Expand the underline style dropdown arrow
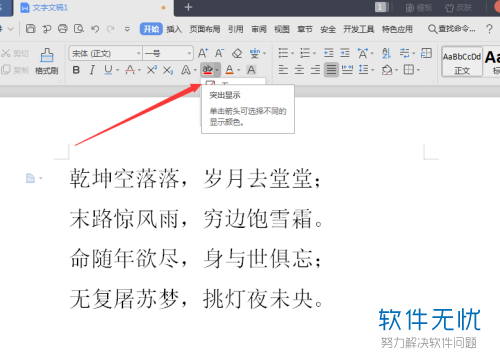Image resolution: width=500 pixels, height=363 pixels. [x=117, y=70]
